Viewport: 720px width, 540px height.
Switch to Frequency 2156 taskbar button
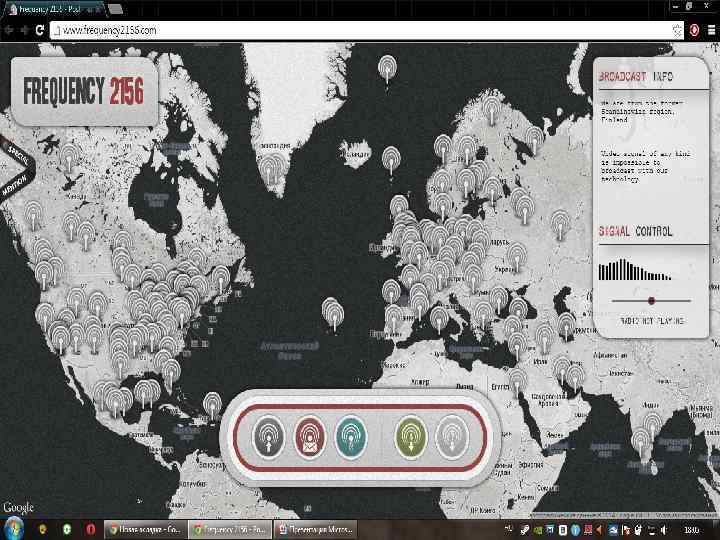click(231, 529)
